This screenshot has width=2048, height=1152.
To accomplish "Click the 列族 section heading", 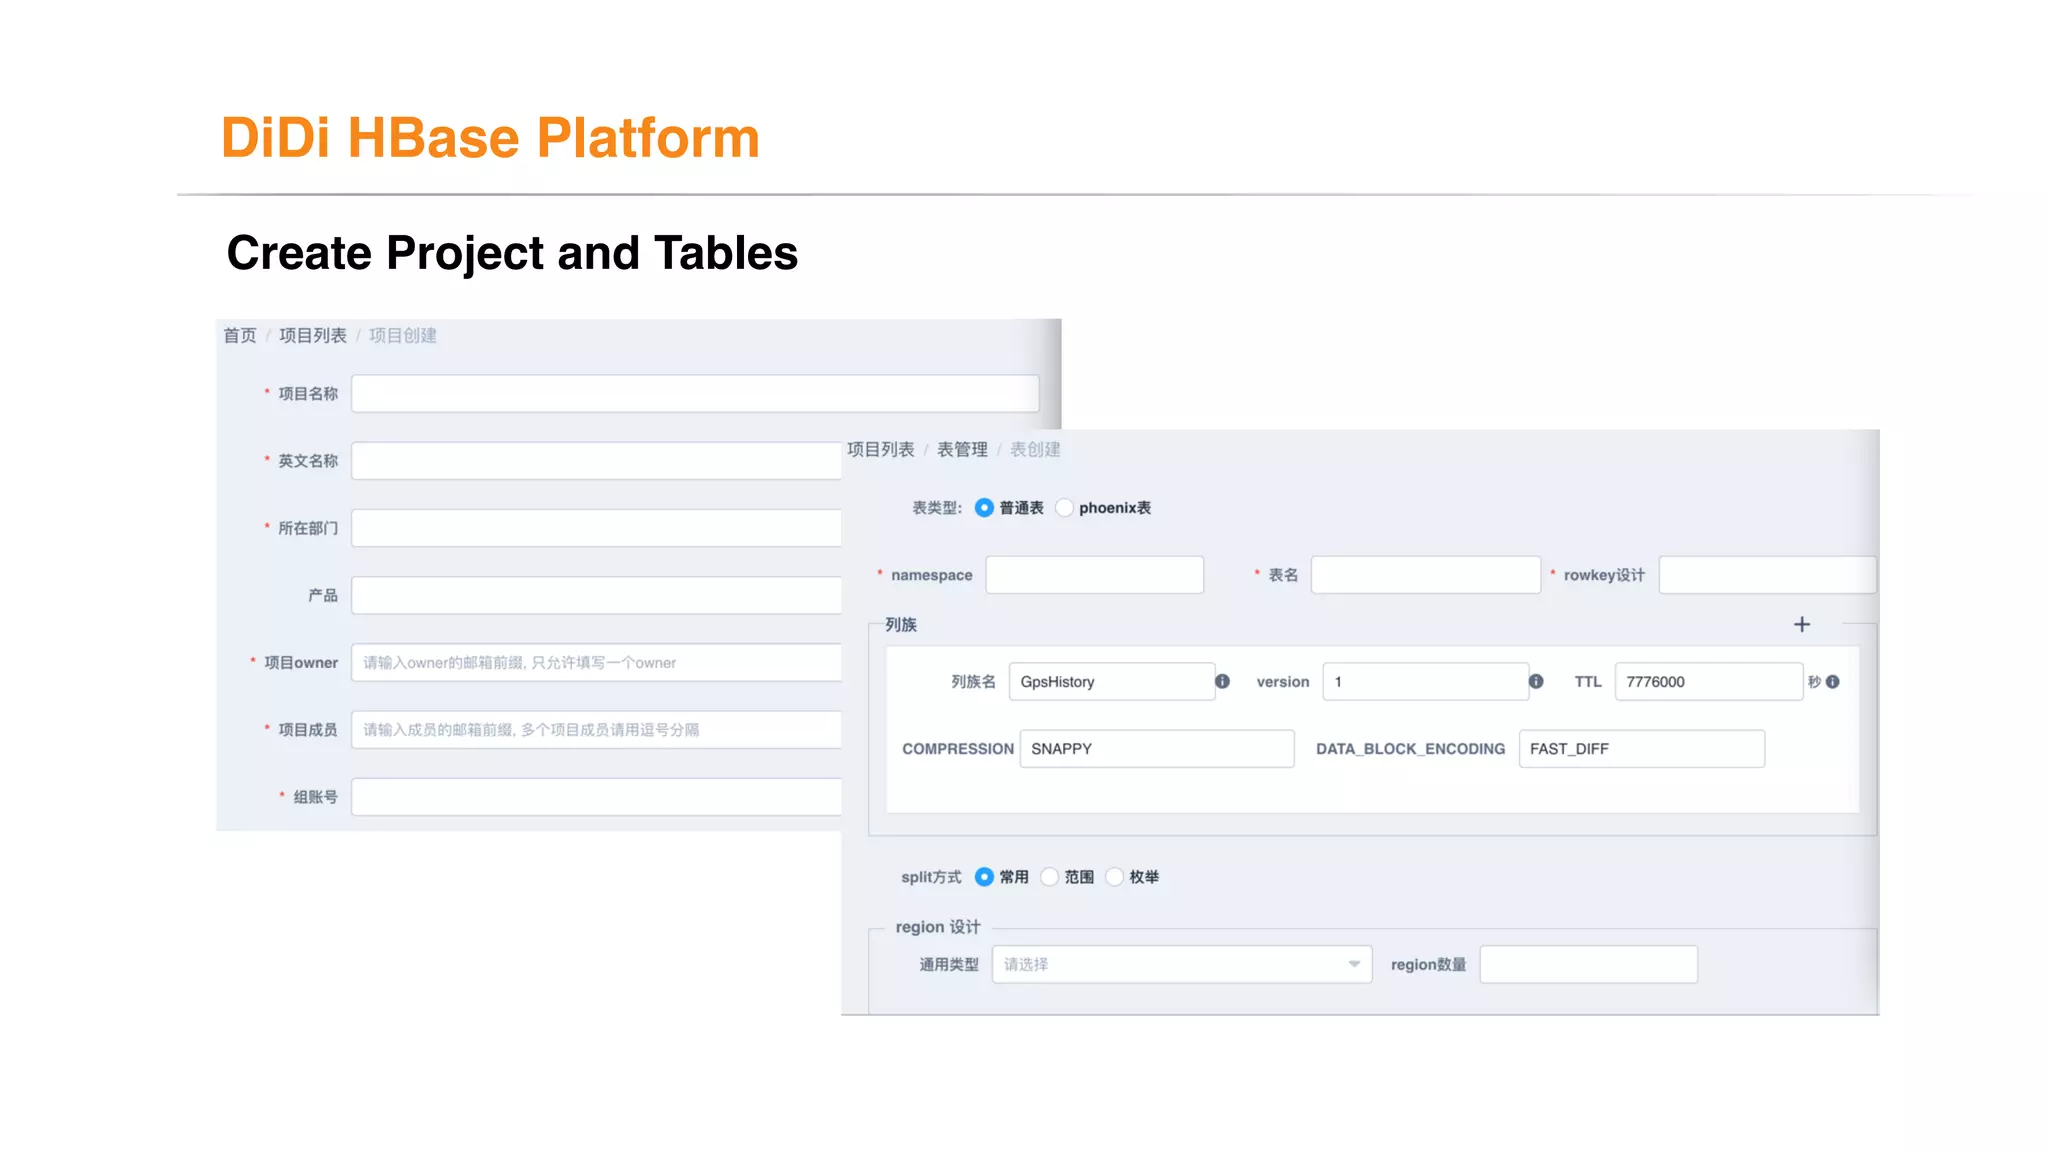I will pyautogui.click(x=901, y=625).
